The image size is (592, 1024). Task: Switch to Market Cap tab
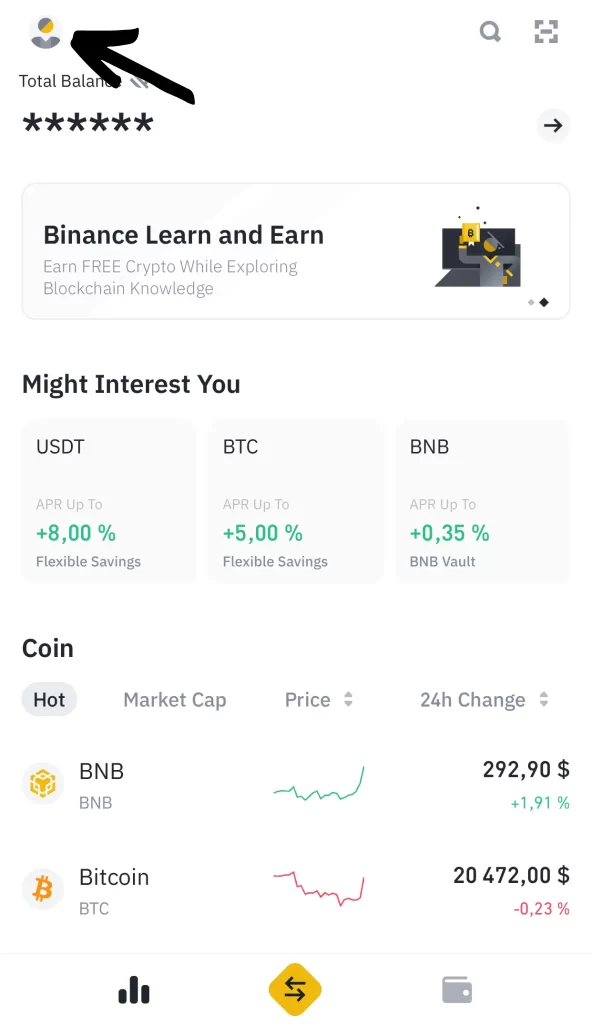(x=174, y=699)
